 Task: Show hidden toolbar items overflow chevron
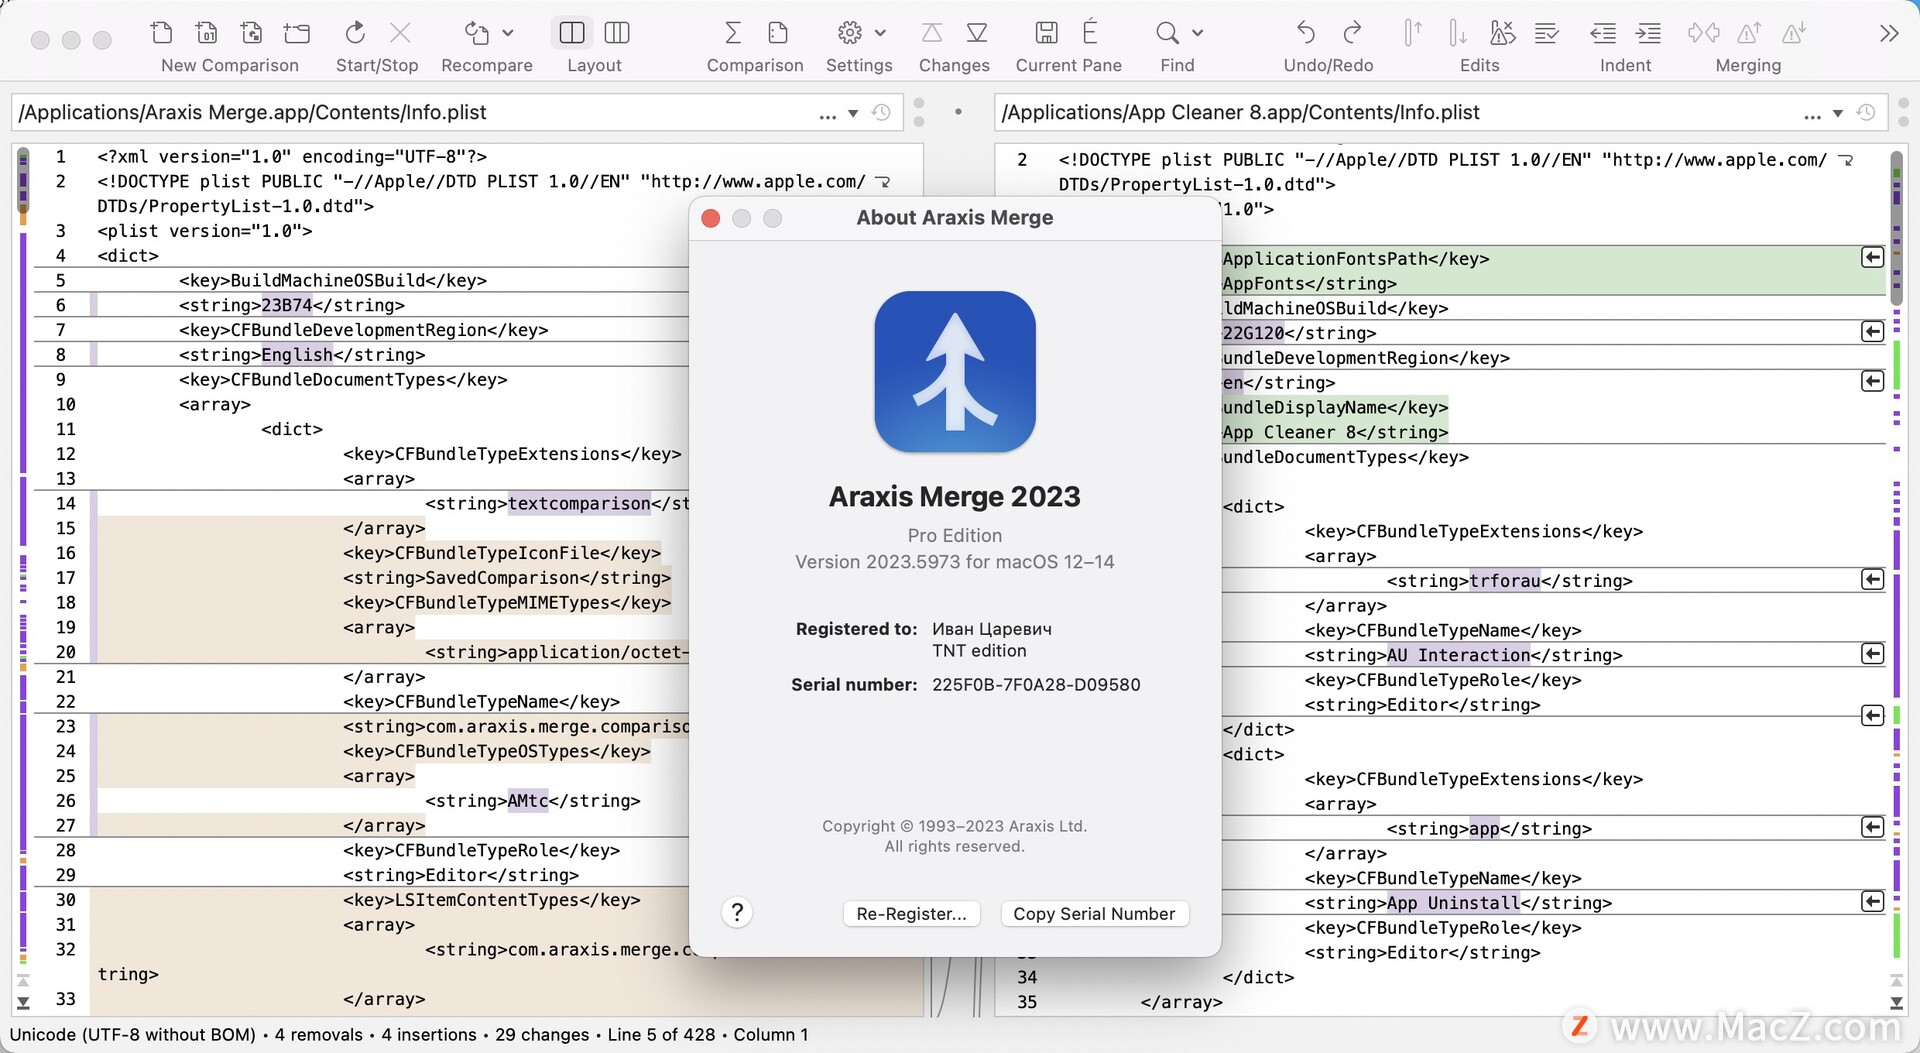1889,34
